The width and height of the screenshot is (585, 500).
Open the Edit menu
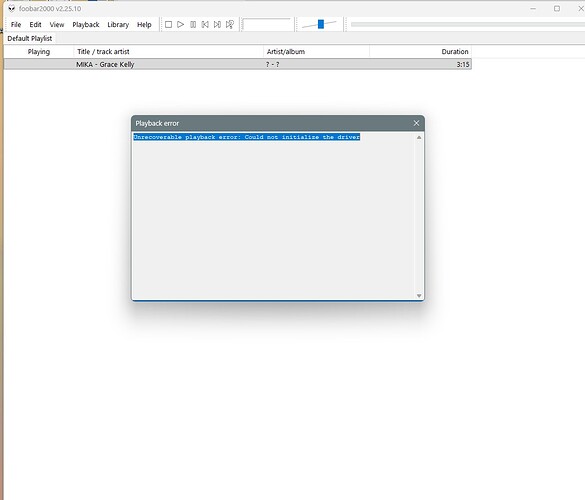pos(35,25)
